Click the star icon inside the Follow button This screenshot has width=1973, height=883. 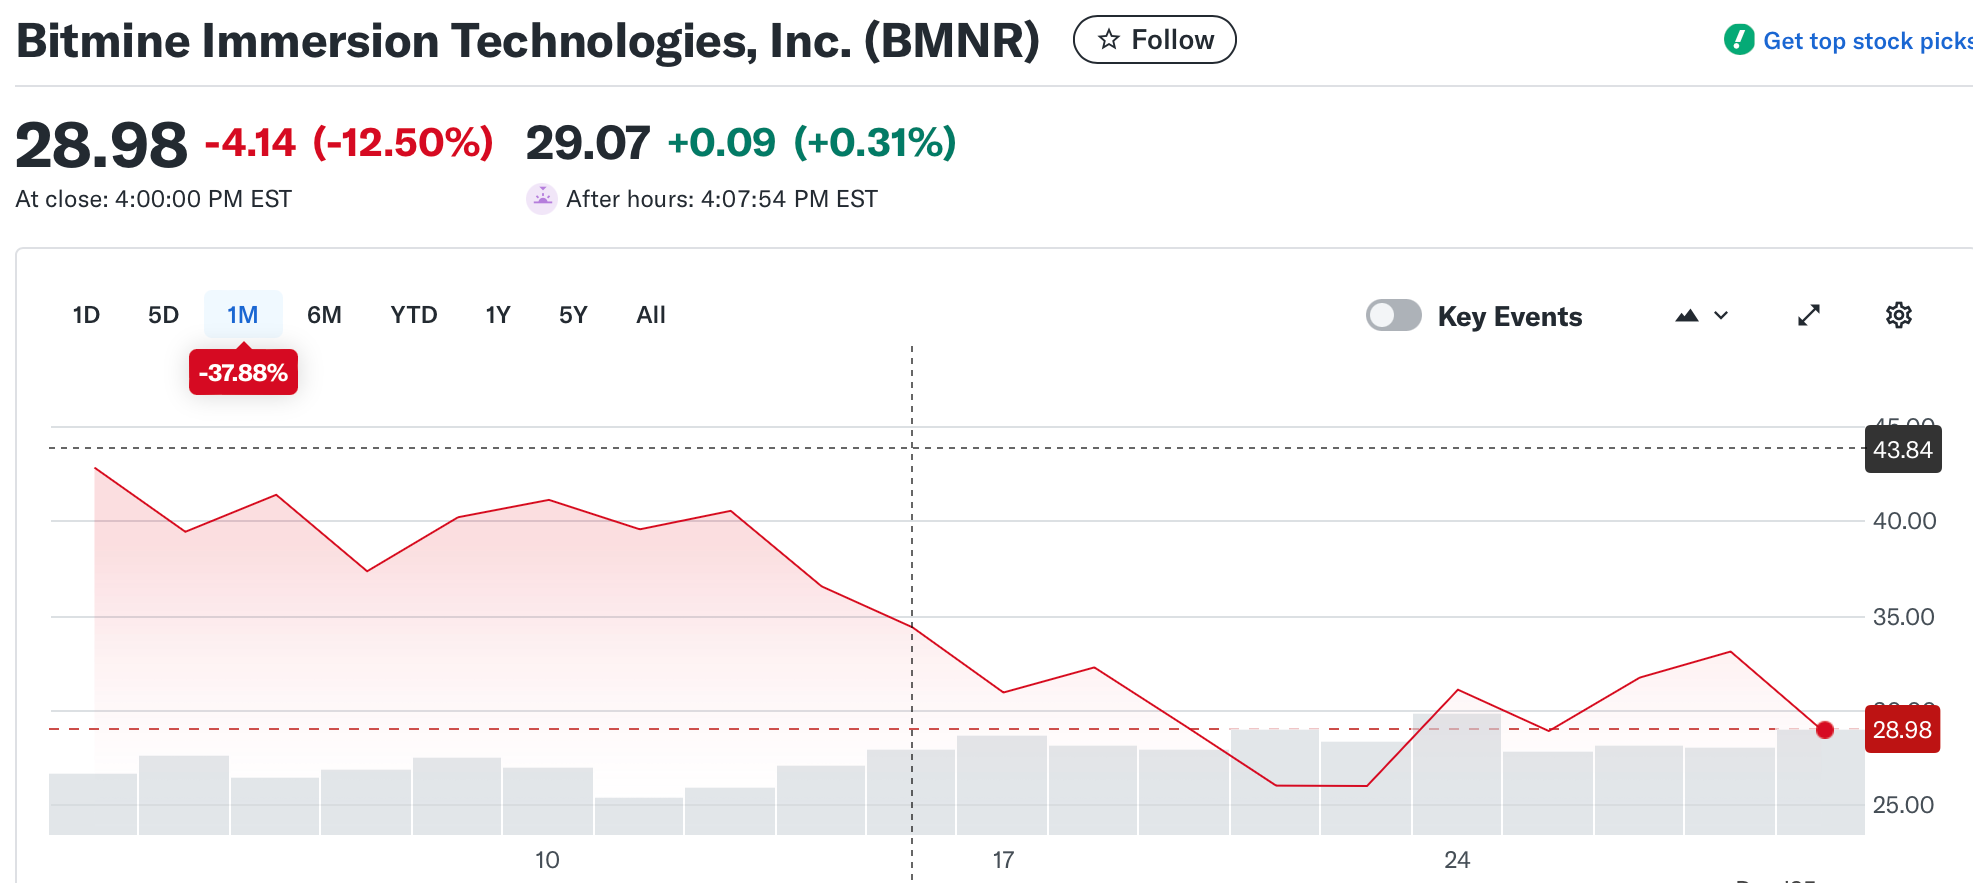coord(1108,39)
